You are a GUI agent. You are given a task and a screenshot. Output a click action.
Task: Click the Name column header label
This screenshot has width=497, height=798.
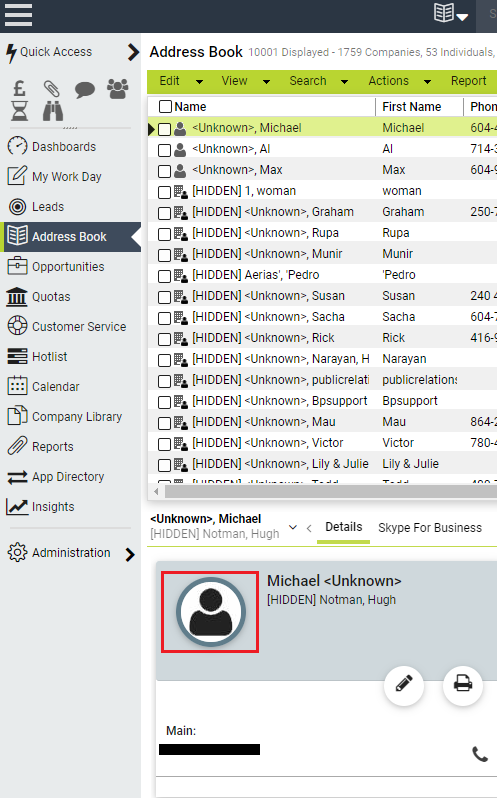190,107
